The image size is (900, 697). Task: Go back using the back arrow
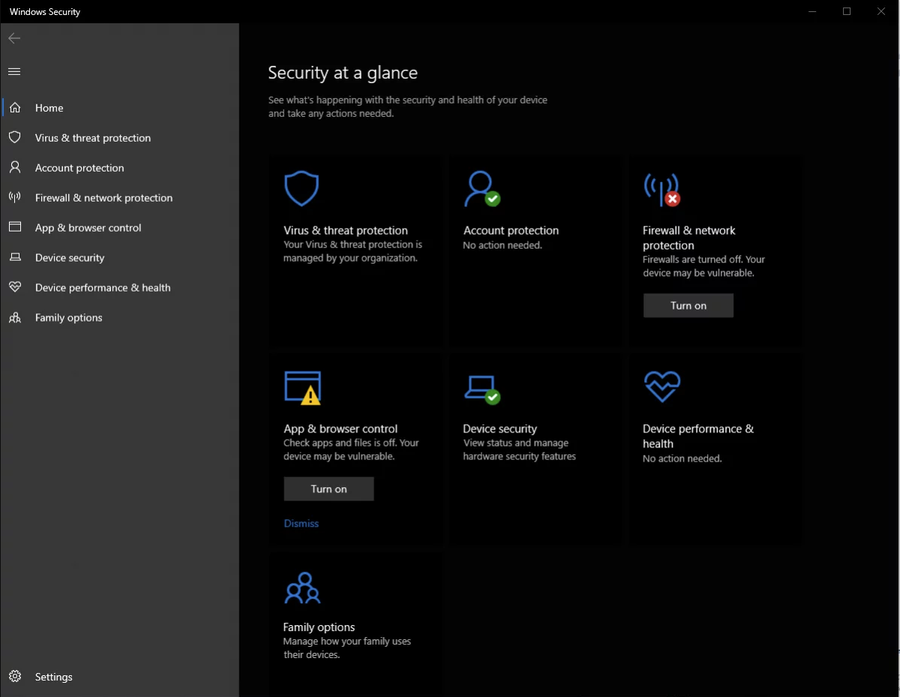pyautogui.click(x=14, y=38)
